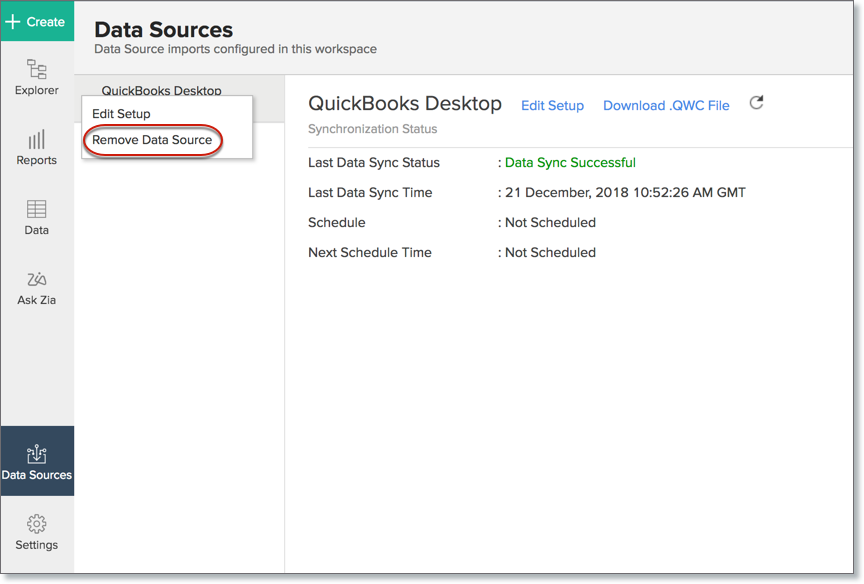Click the Edit Setup link
This screenshot has width=864, height=584.
click(x=553, y=106)
